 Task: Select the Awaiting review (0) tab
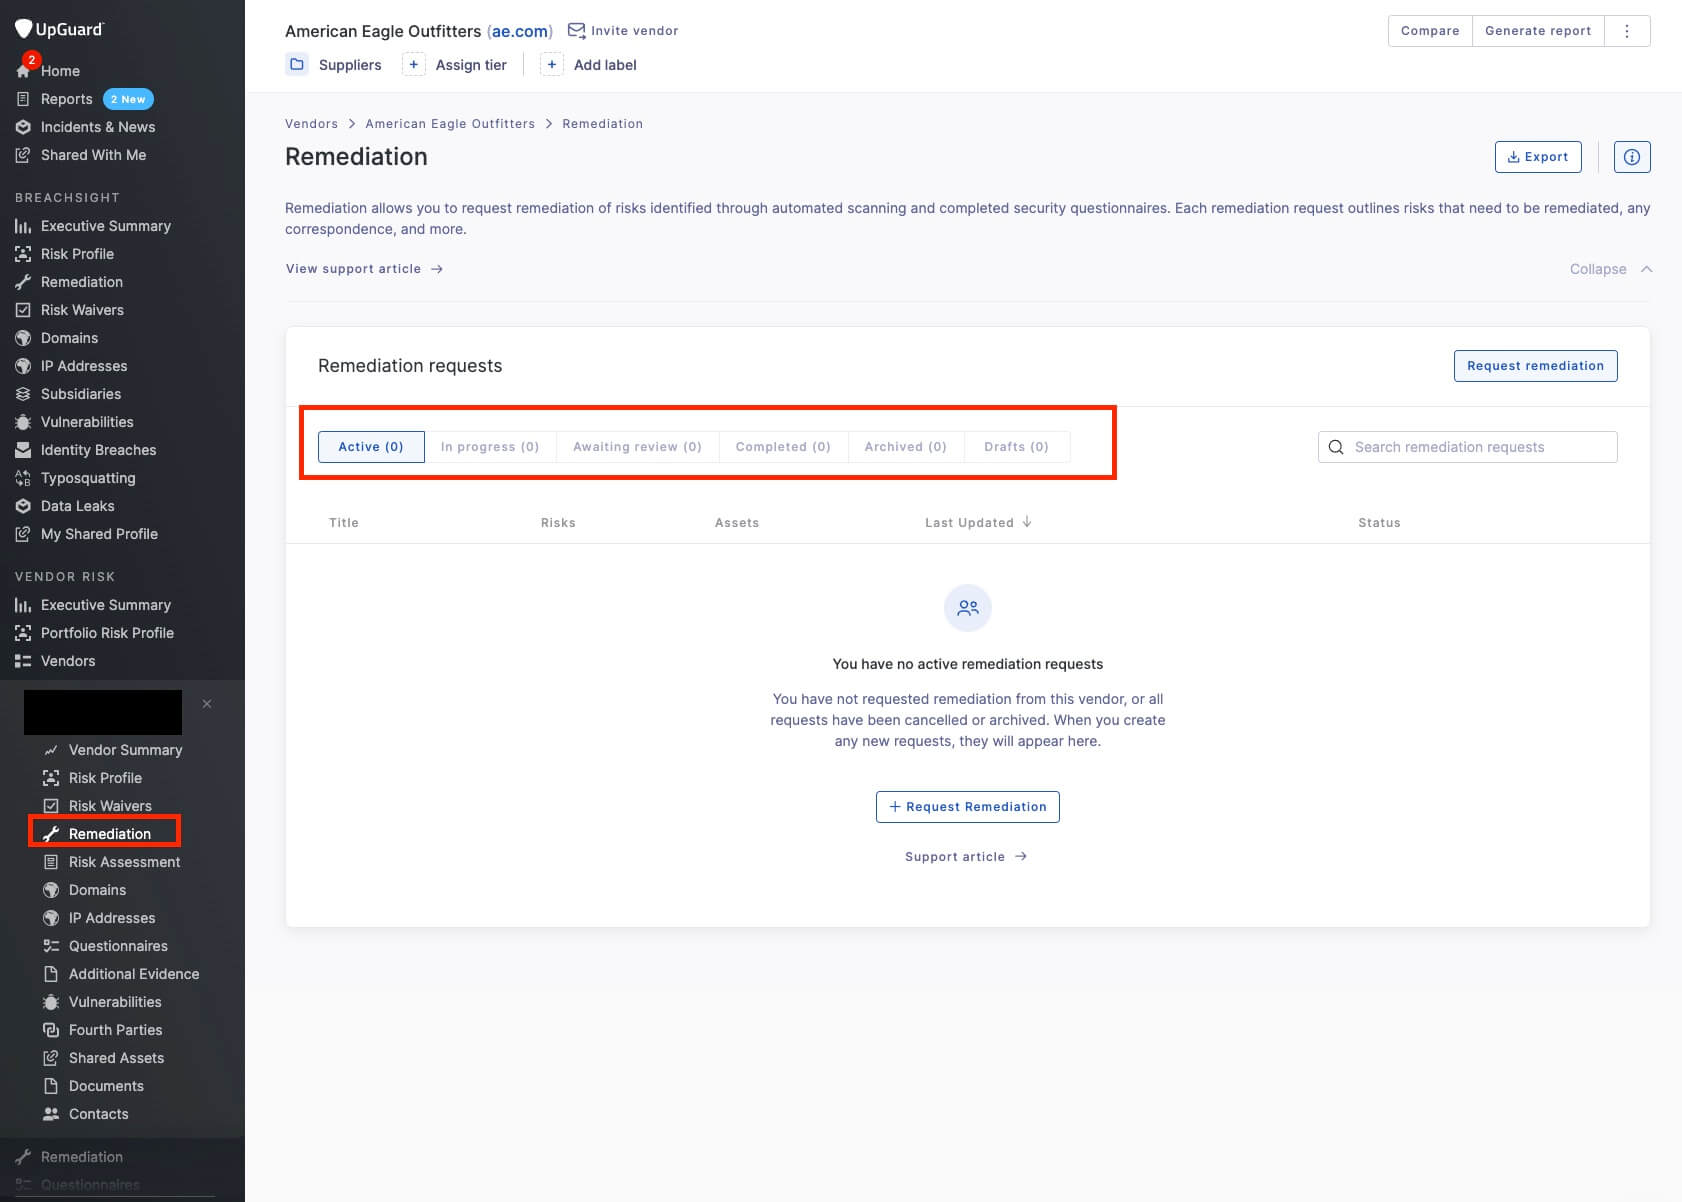tap(637, 447)
